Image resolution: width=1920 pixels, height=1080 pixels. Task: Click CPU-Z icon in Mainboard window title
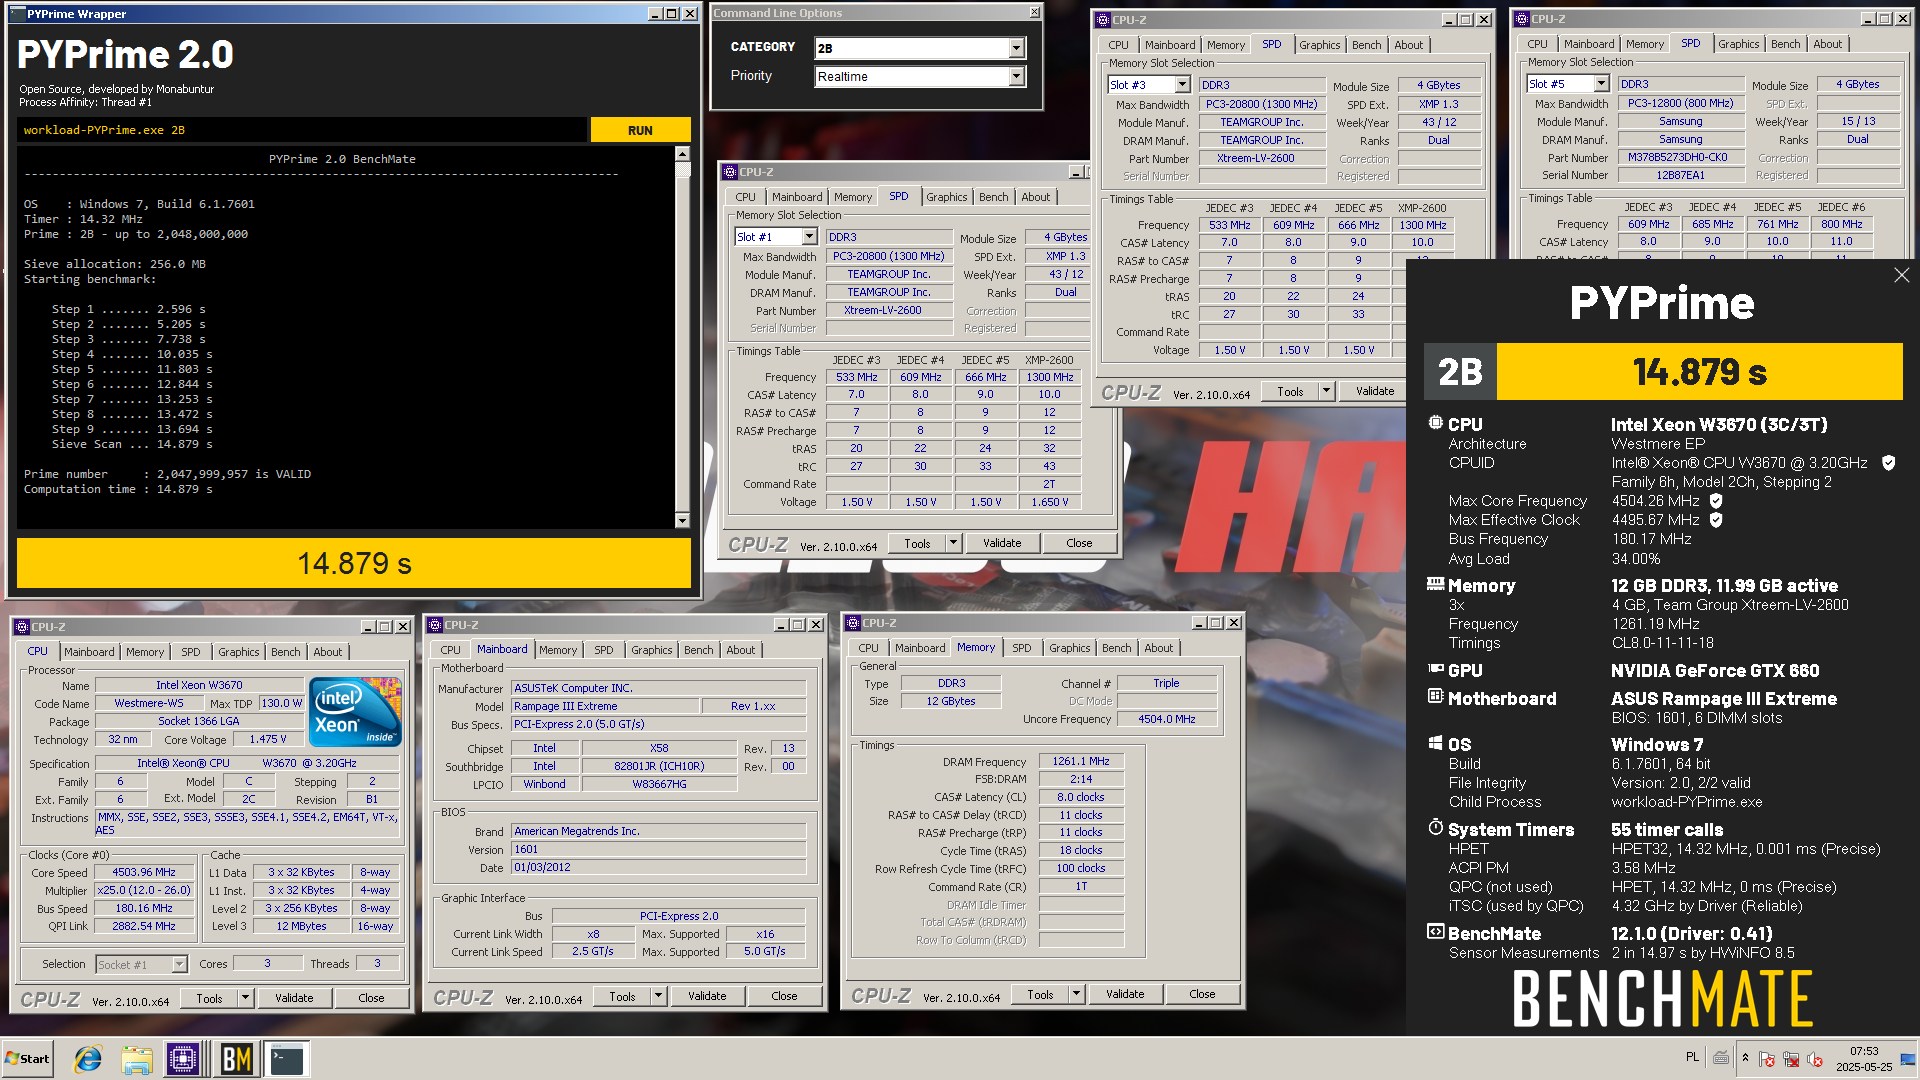pyautogui.click(x=435, y=625)
